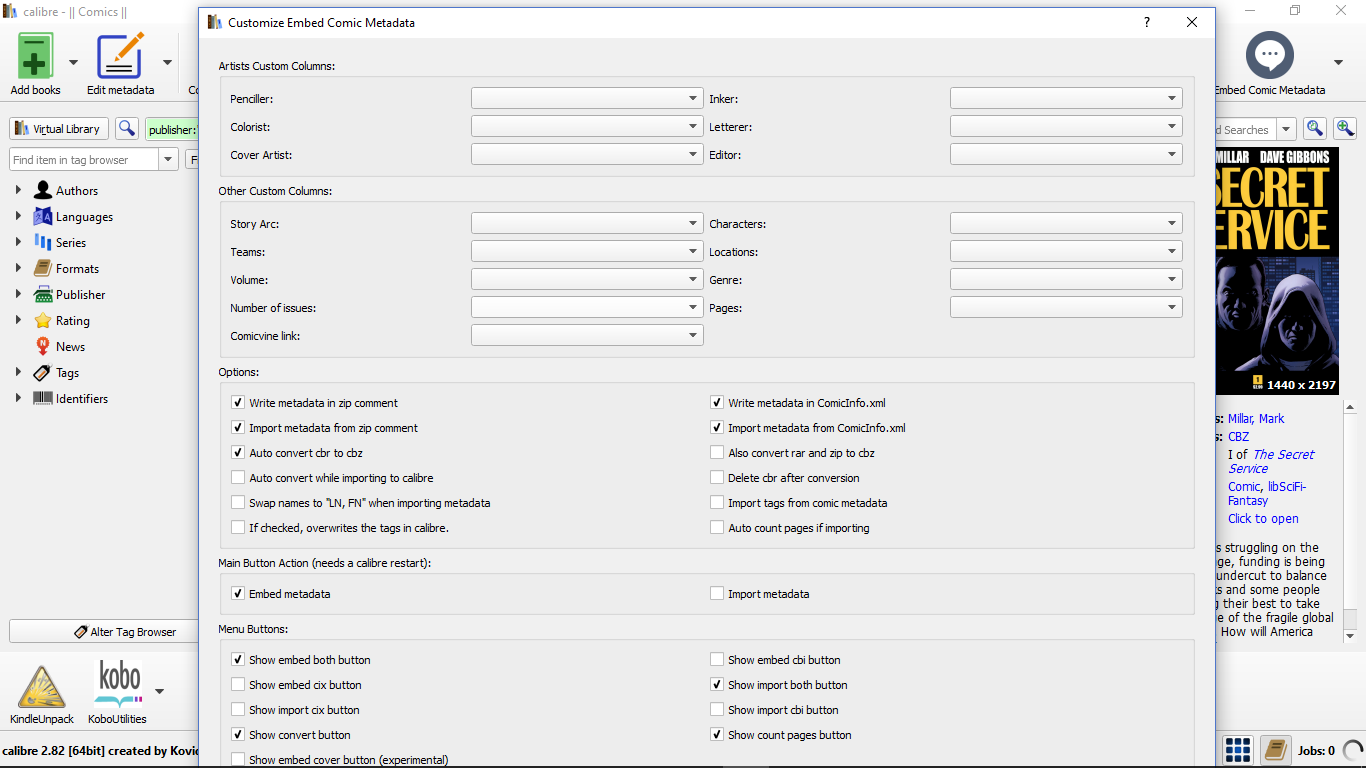Check Show embed cix button
The width and height of the screenshot is (1366, 768).
click(x=238, y=685)
